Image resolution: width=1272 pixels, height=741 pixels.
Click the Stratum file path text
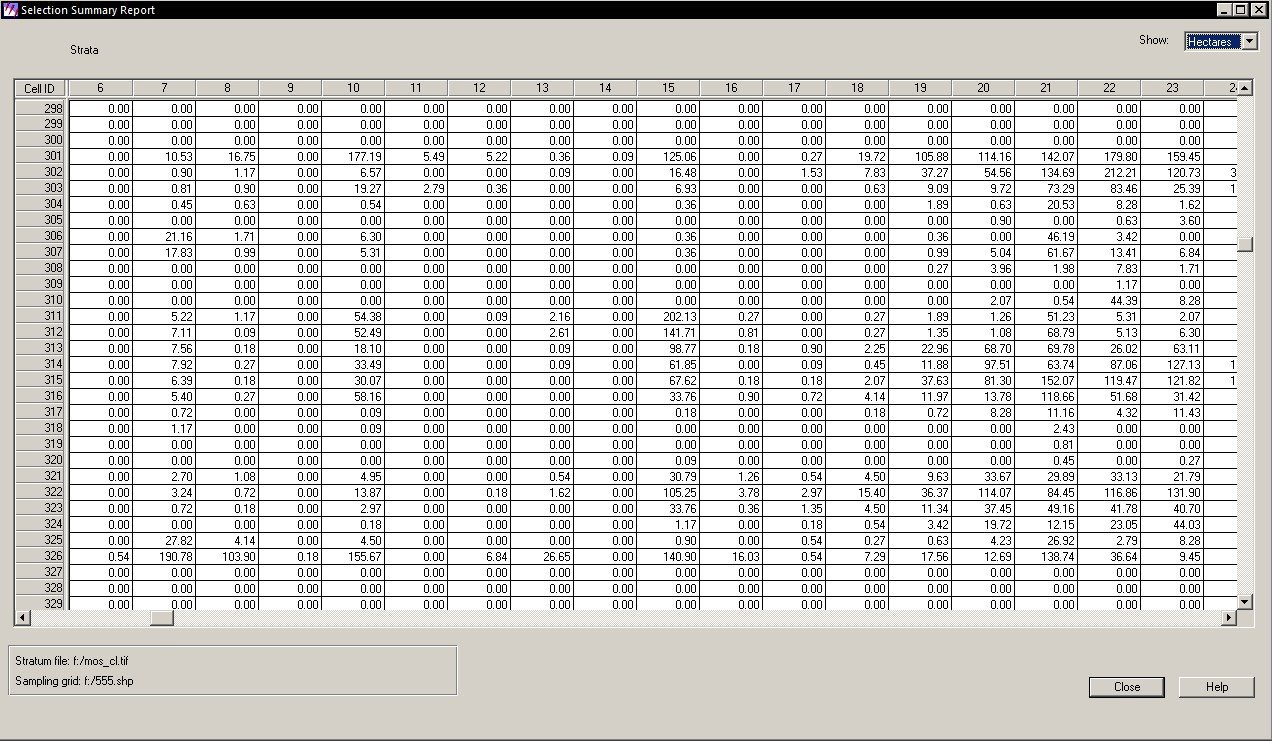(75, 660)
